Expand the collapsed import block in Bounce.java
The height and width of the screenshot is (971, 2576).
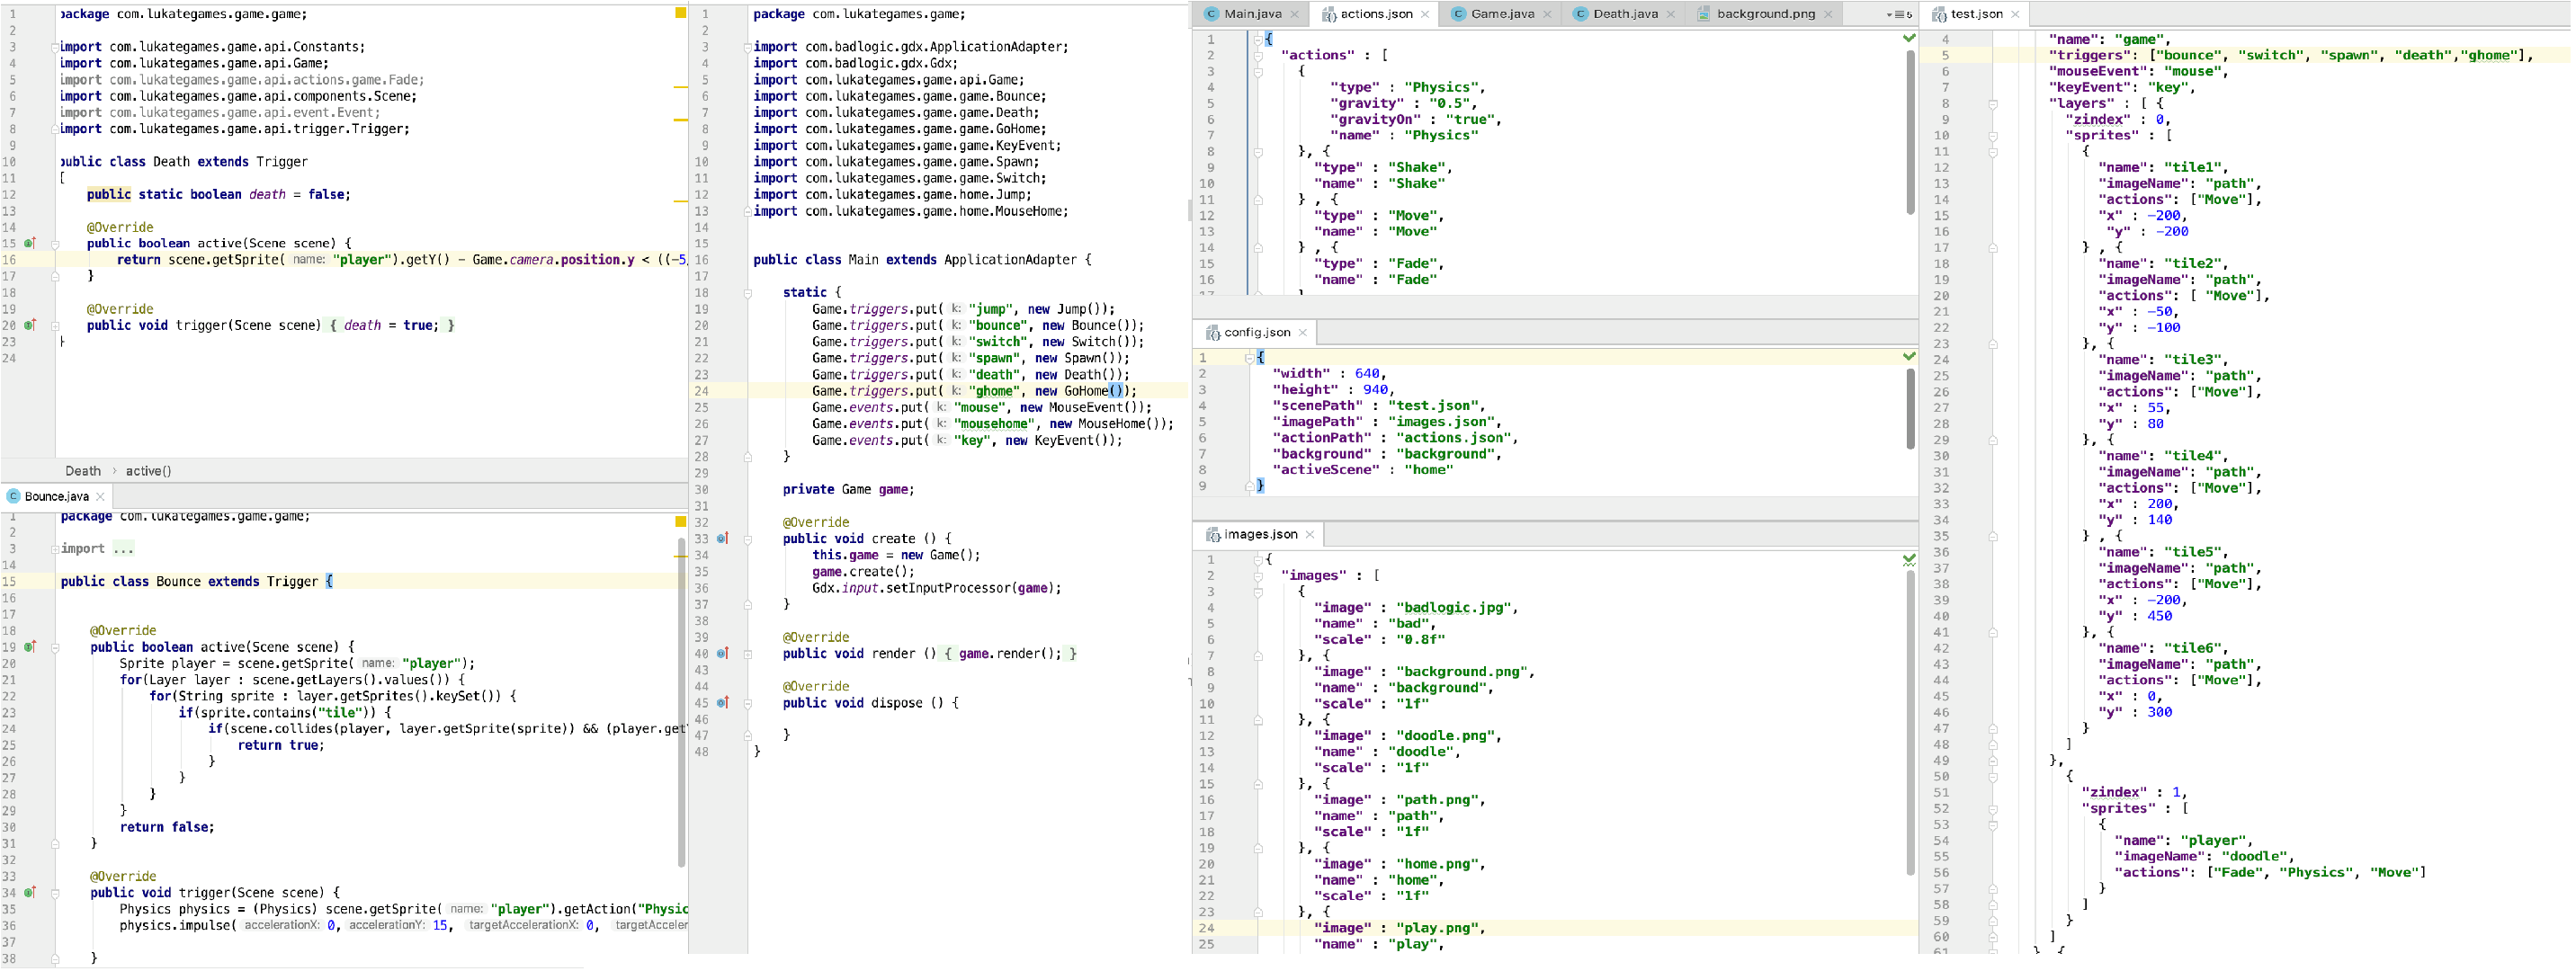[x=56, y=549]
